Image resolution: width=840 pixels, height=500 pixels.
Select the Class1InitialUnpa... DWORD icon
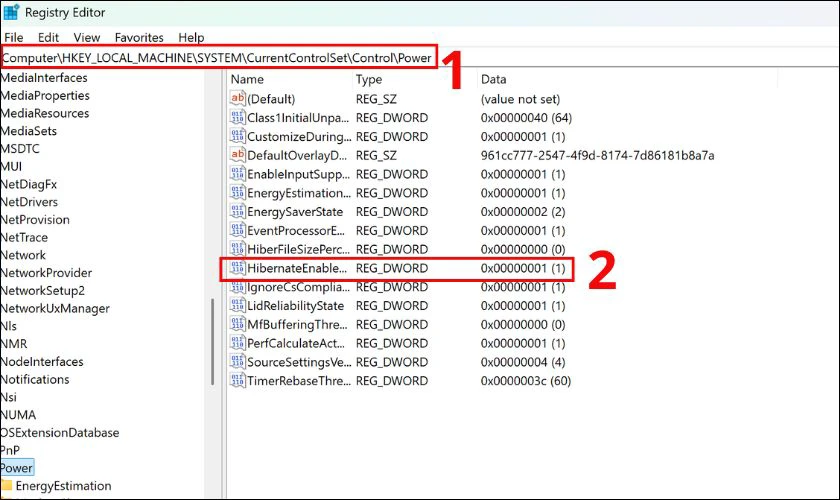(237, 117)
